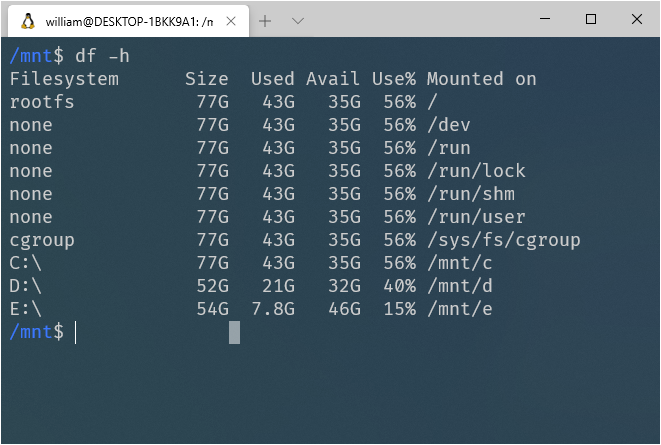Expand the new-tab profile dropdown chevron

point(298,21)
